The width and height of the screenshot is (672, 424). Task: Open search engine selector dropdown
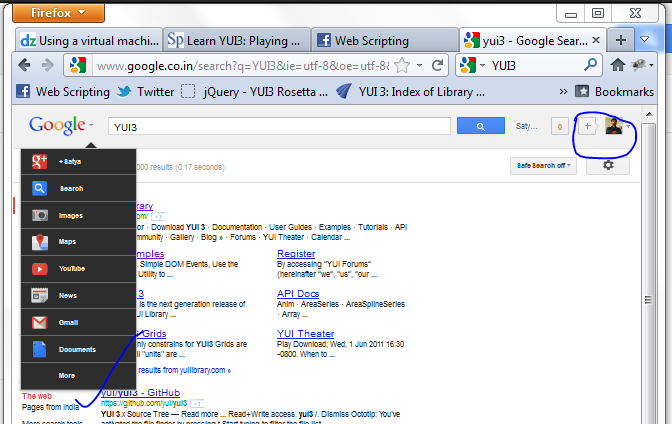point(472,66)
